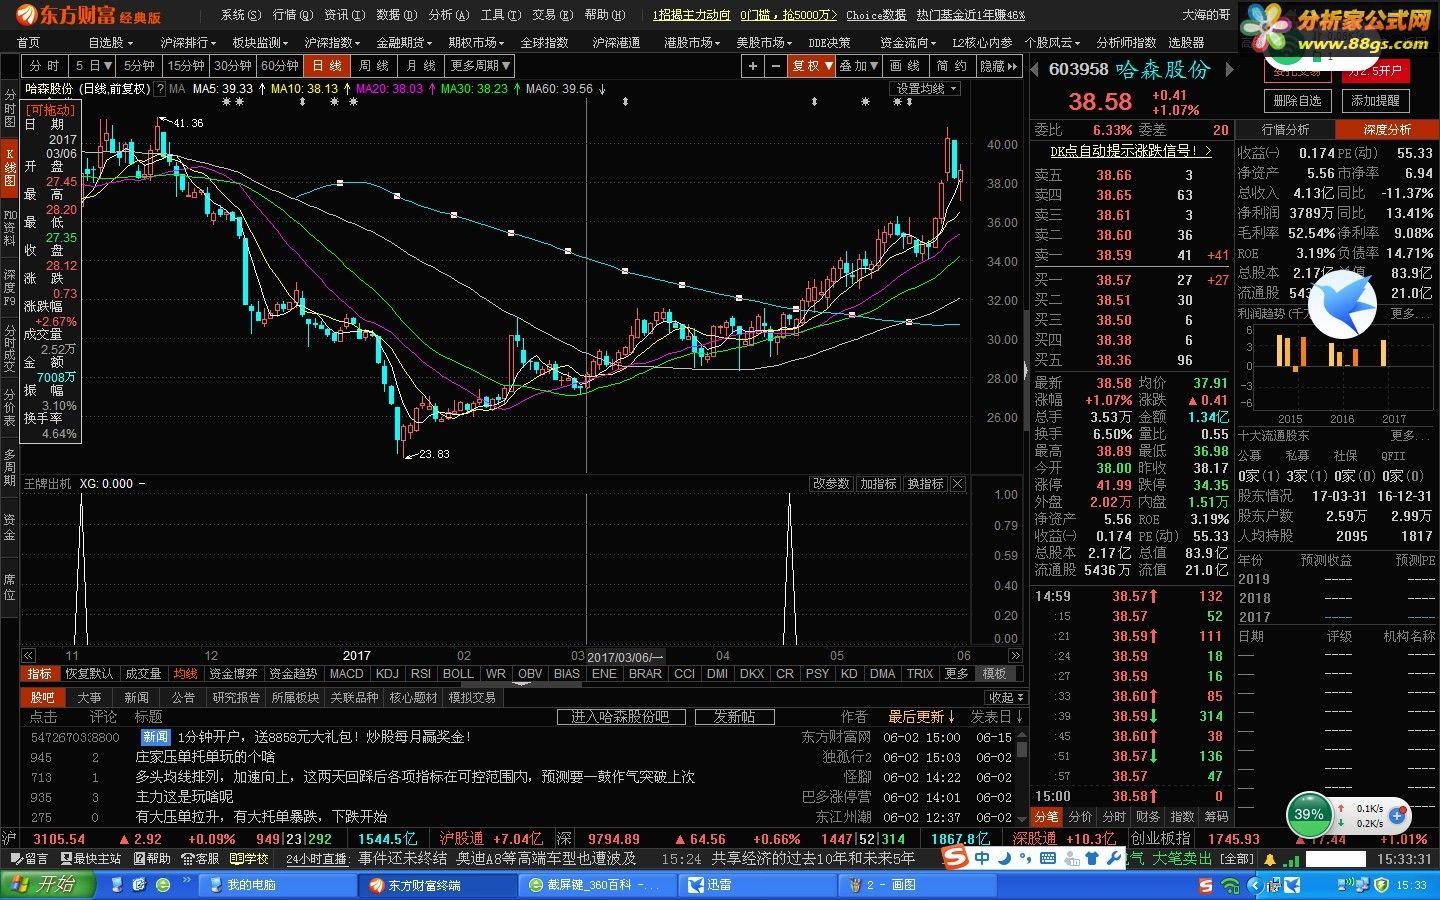Click the bell alert icon near clock
The height and width of the screenshot is (900, 1440).
point(1270,859)
